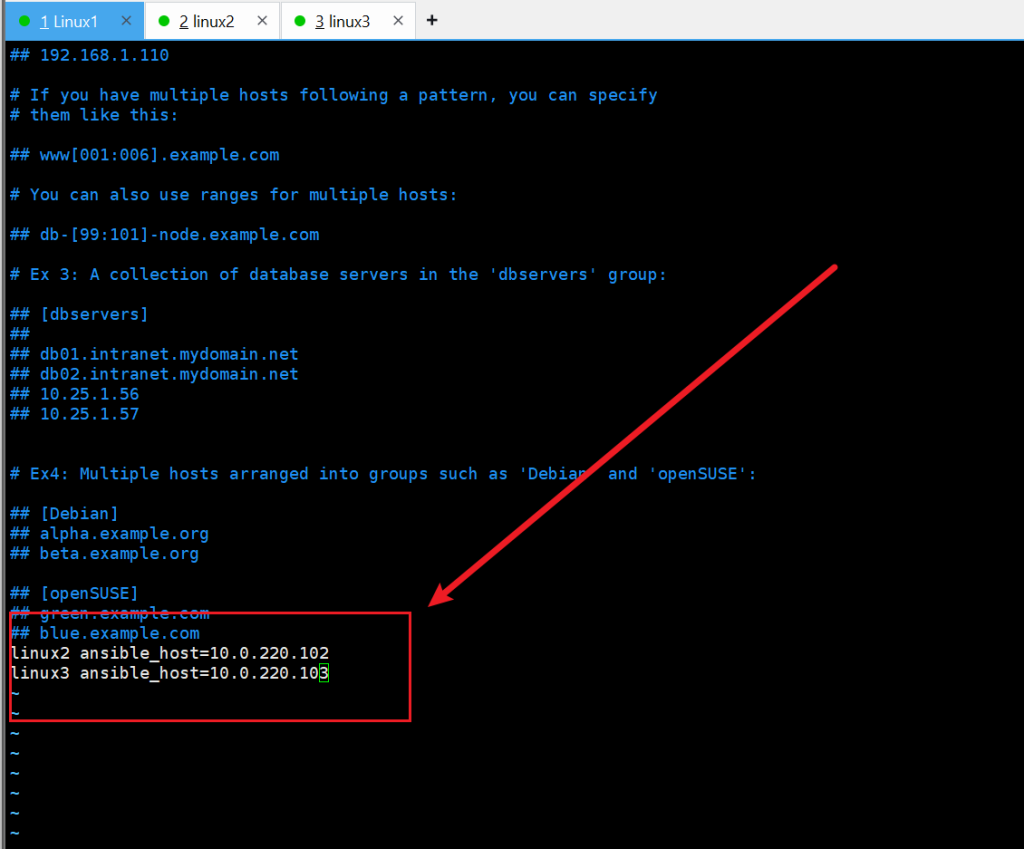This screenshot has height=849, width=1024.
Task: Open a new session with plus button
Action: tap(432, 20)
